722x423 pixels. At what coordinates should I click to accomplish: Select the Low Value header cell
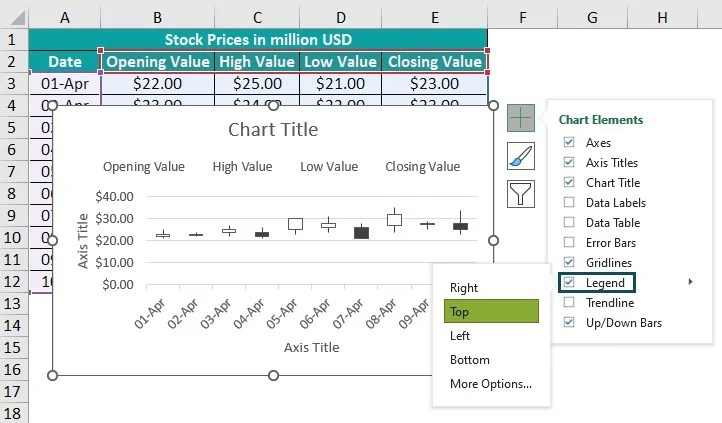(341, 62)
